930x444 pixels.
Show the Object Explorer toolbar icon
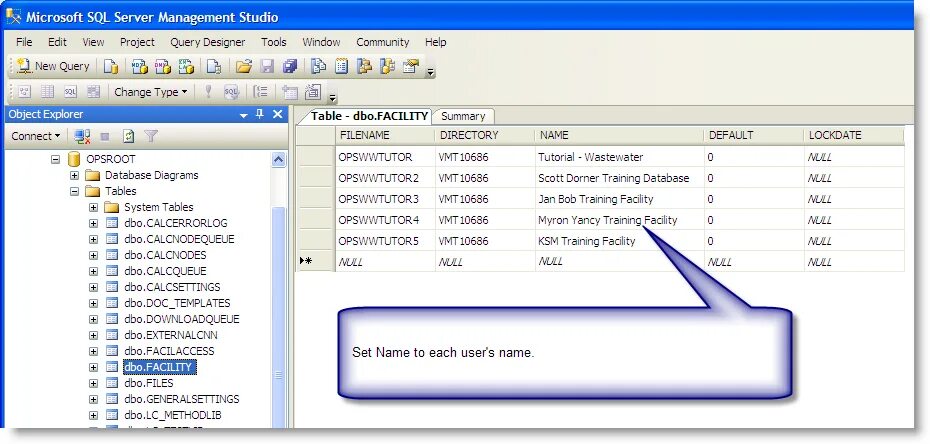point(364,66)
